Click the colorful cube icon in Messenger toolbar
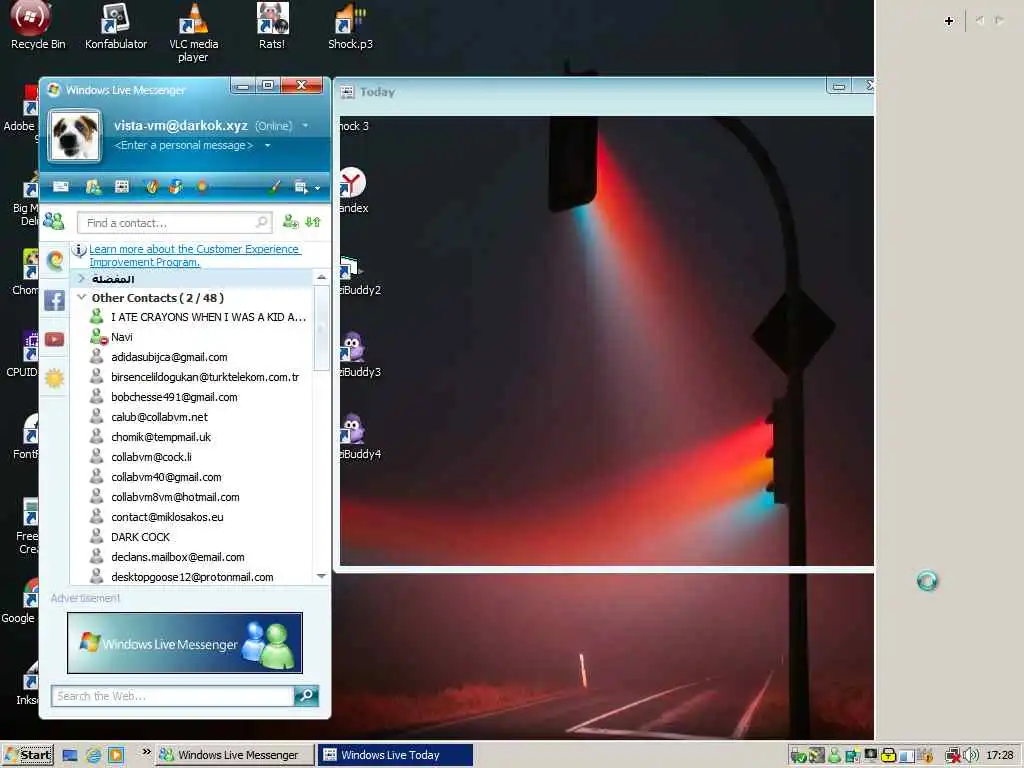This screenshot has width=1024, height=768. [176, 187]
